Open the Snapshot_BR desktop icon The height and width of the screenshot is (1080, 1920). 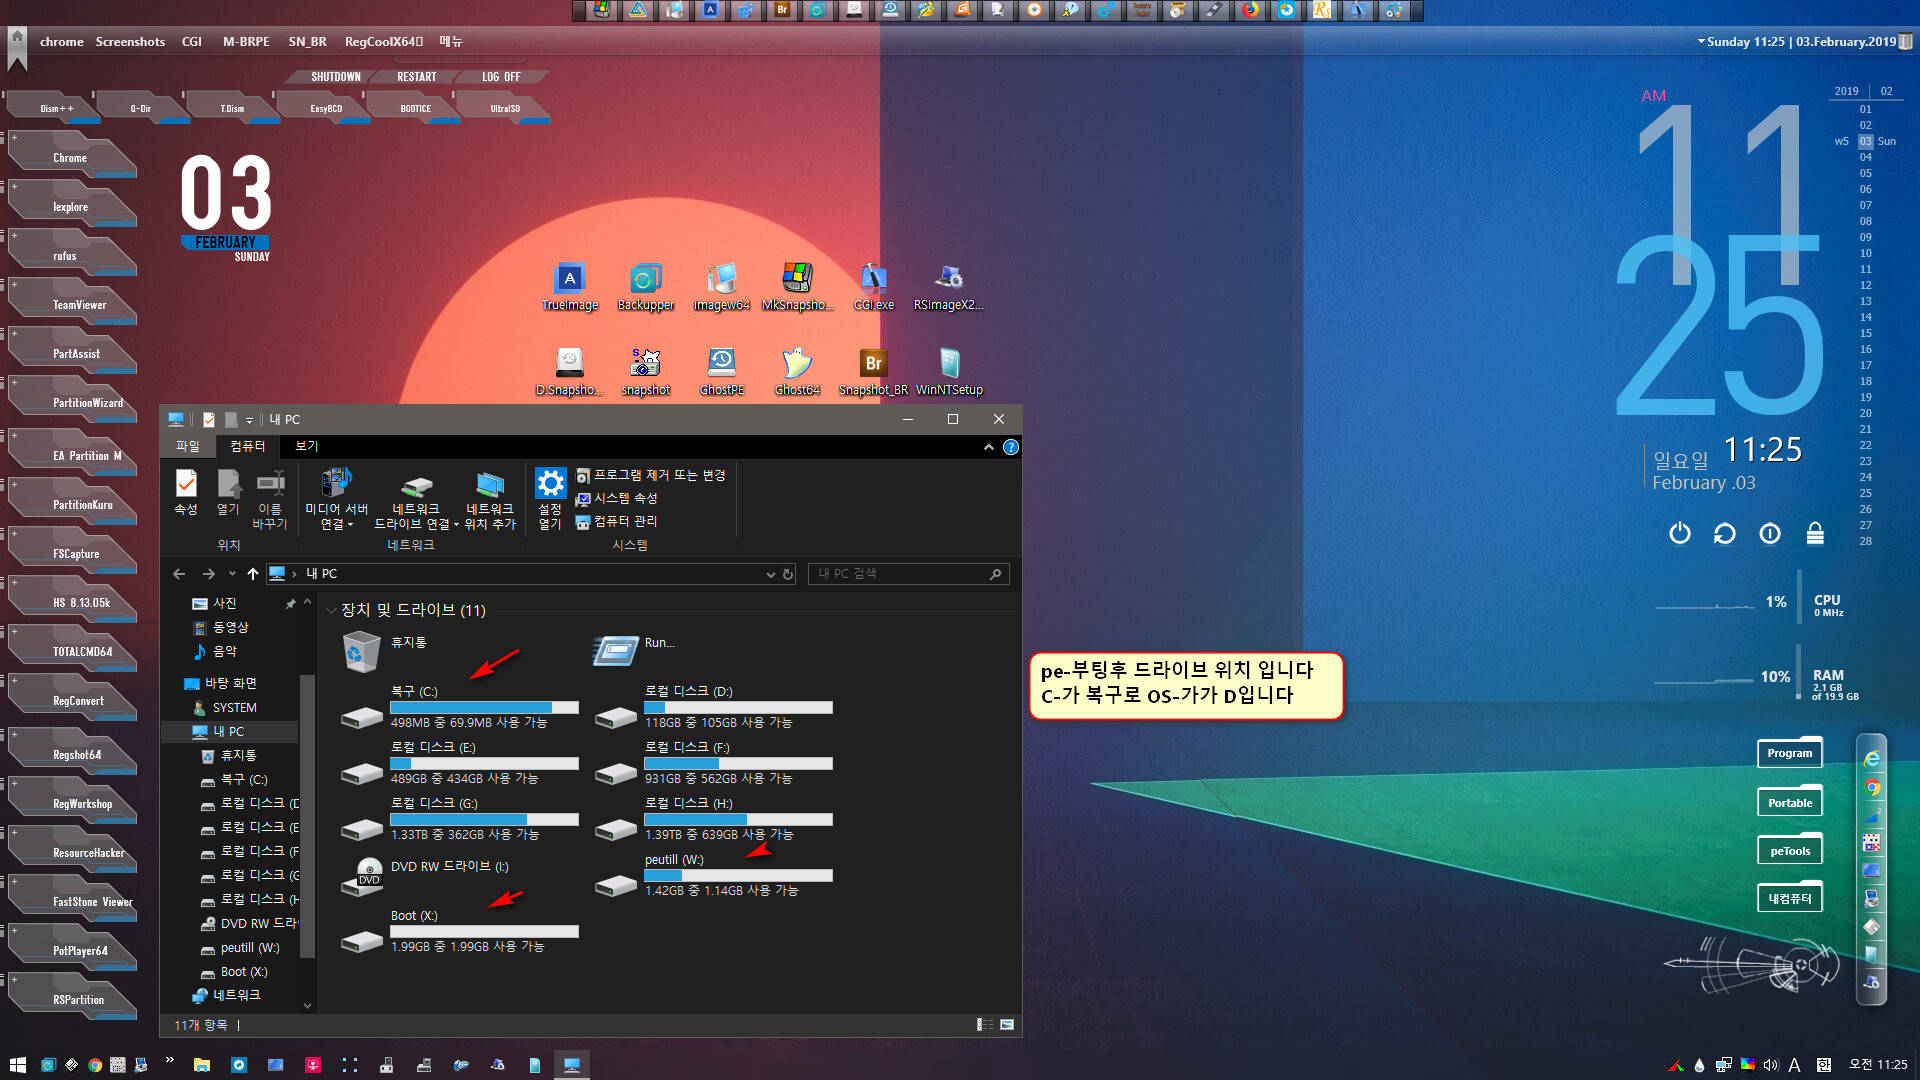(x=873, y=372)
